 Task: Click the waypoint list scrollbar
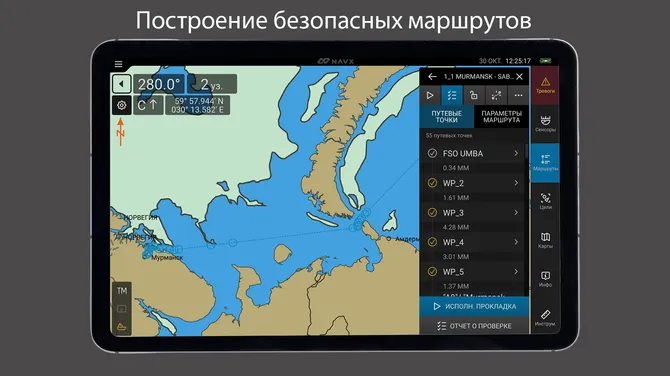click(526, 152)
